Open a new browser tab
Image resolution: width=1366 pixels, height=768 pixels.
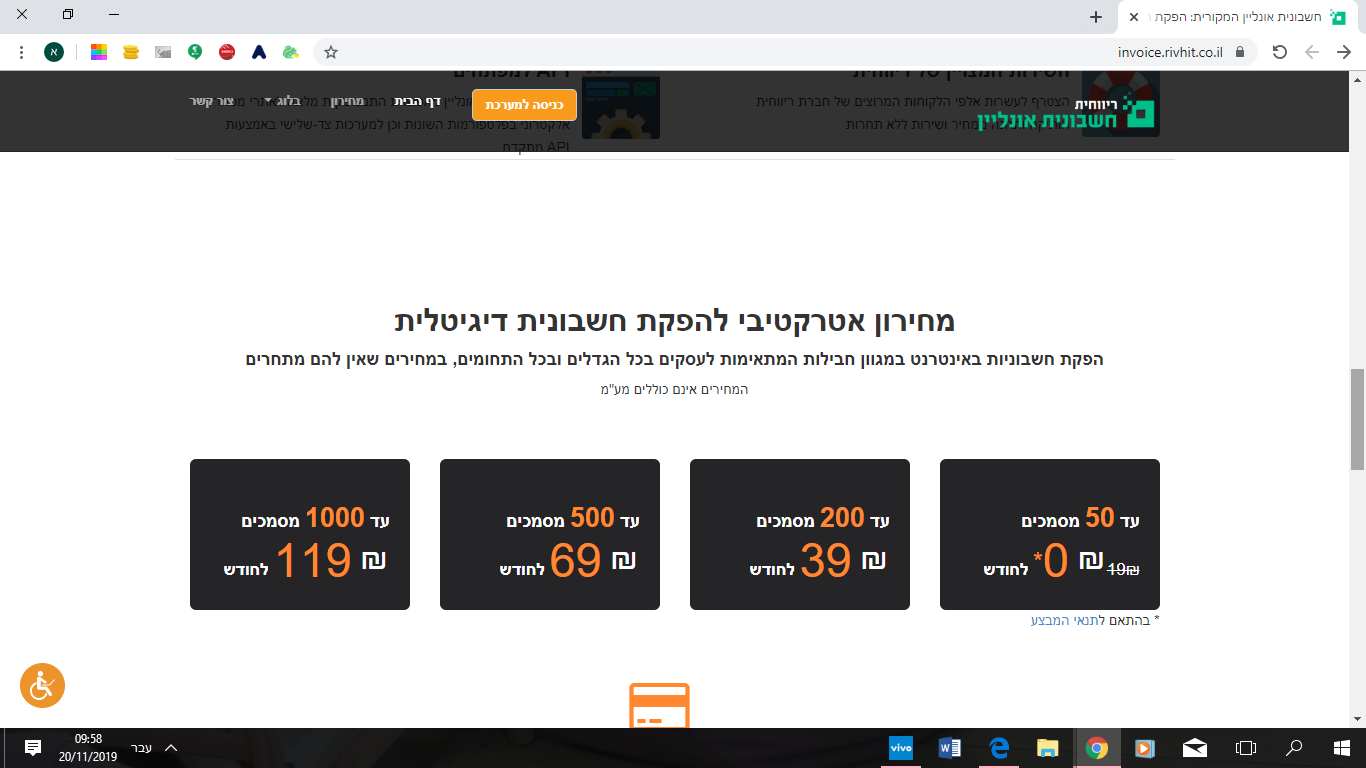click(x=1096, y=17)
